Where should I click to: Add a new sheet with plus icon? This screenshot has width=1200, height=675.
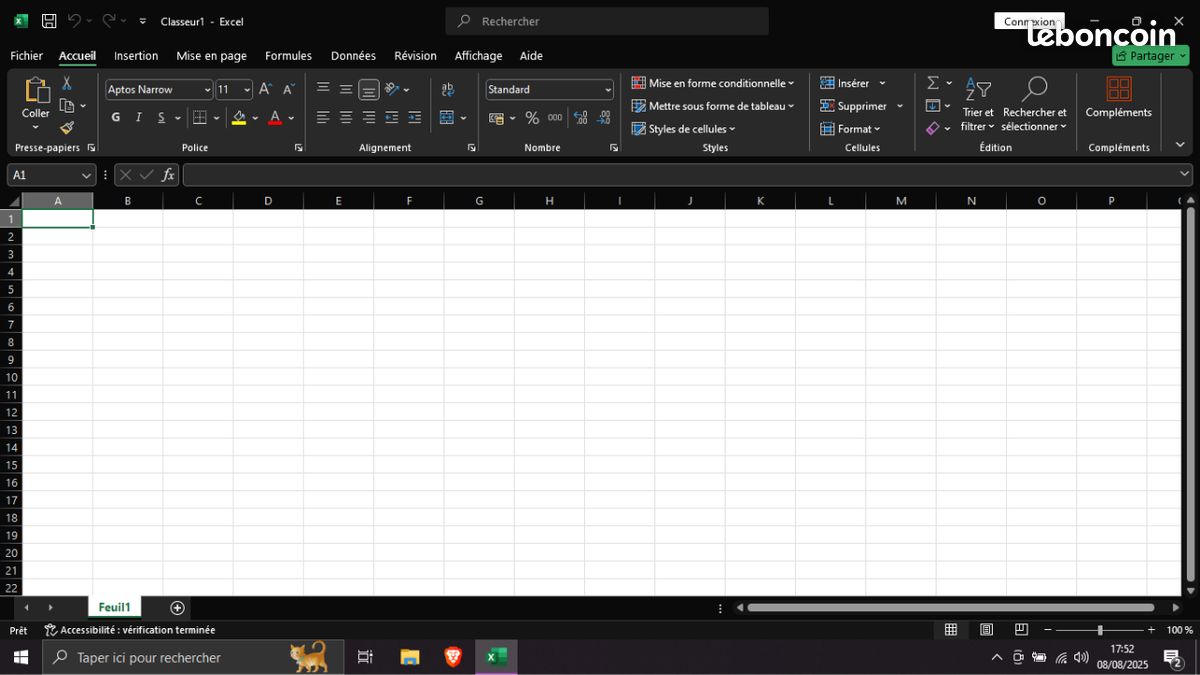point(177,608)
